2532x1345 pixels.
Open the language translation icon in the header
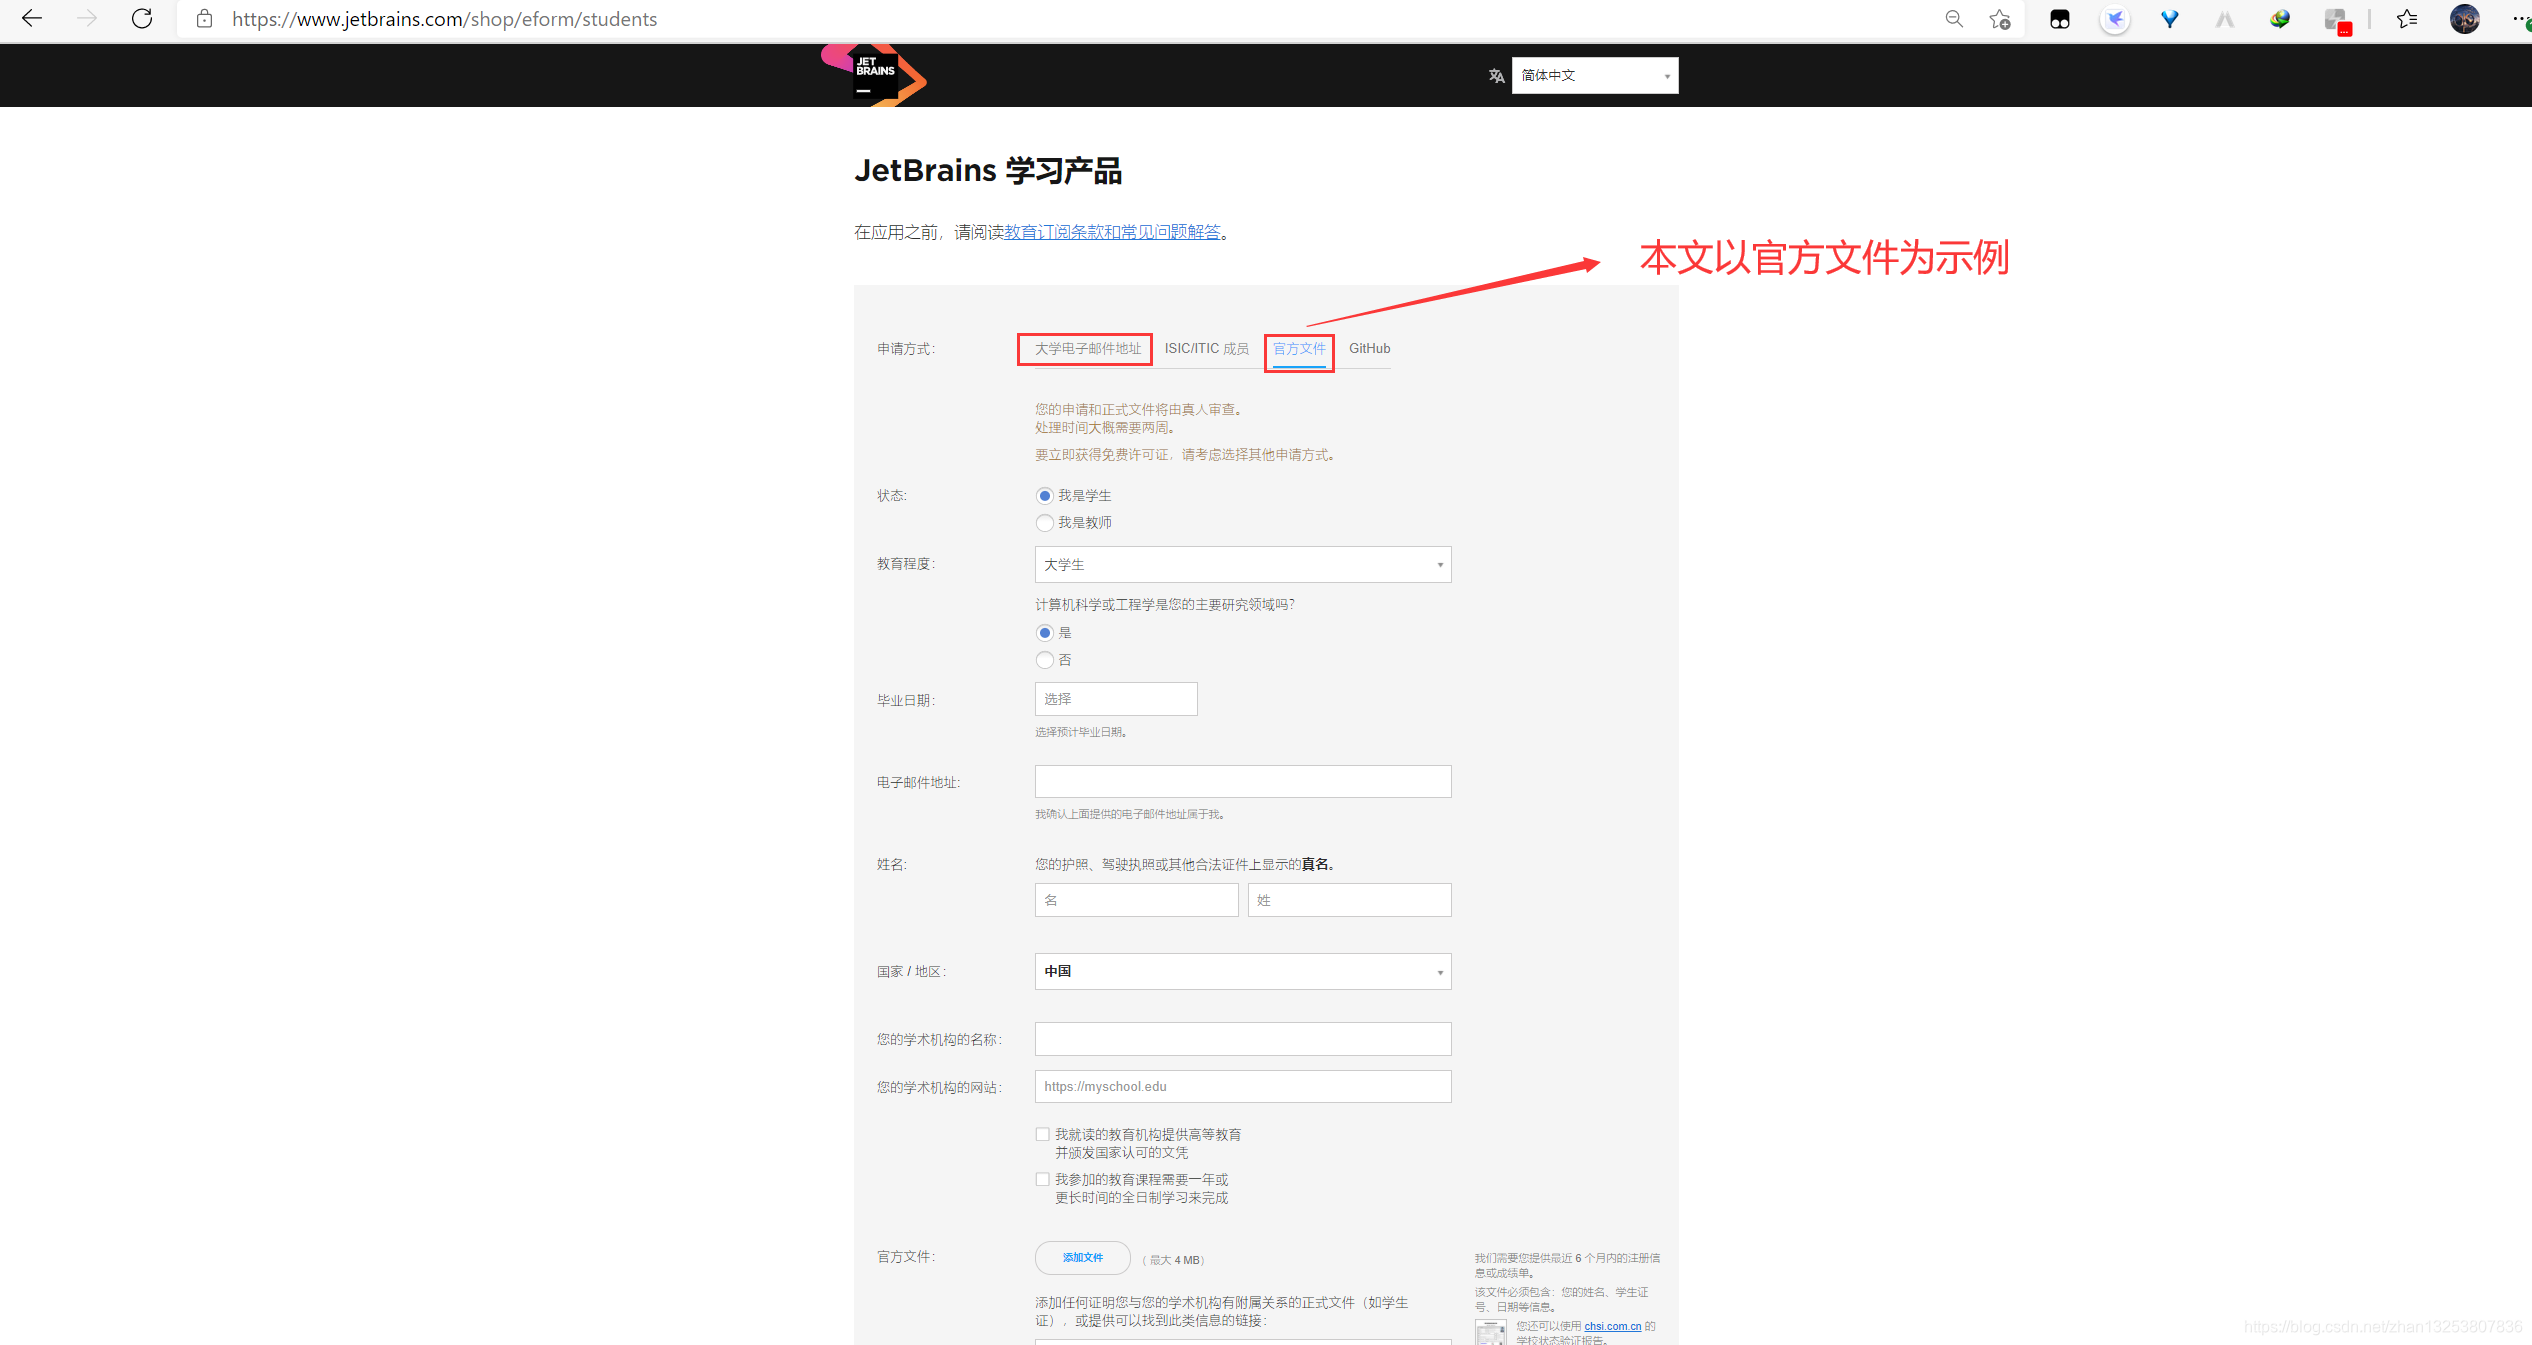(1496, 75)
